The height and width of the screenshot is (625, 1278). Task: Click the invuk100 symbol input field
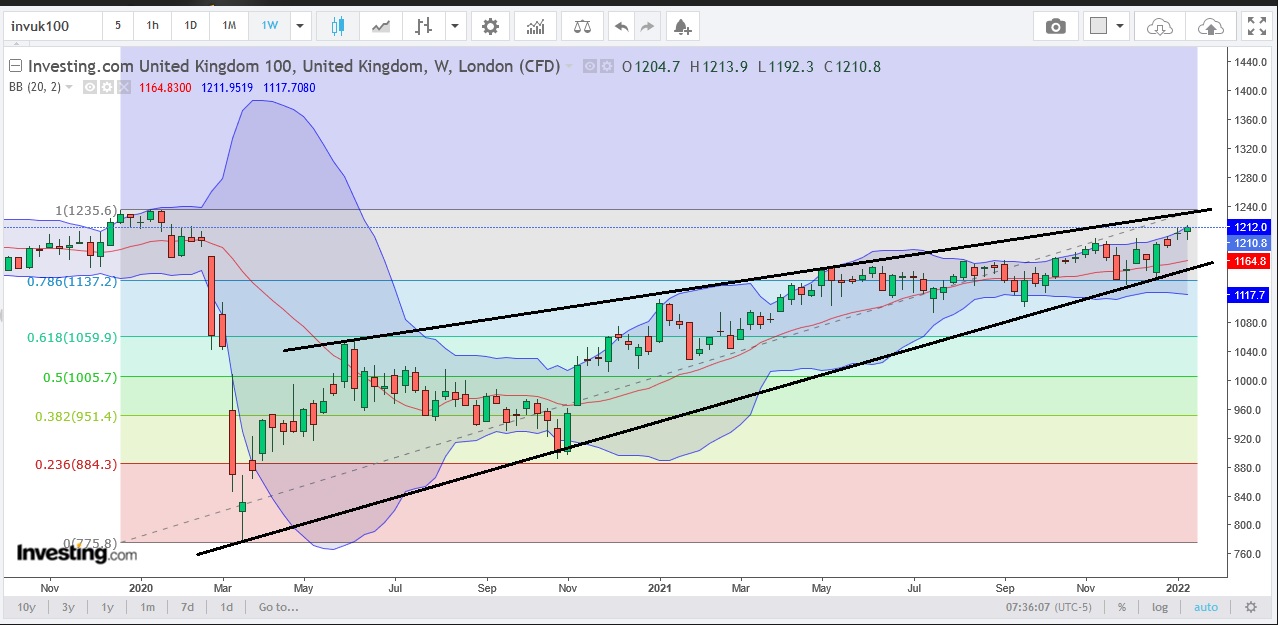click(50, 26)
